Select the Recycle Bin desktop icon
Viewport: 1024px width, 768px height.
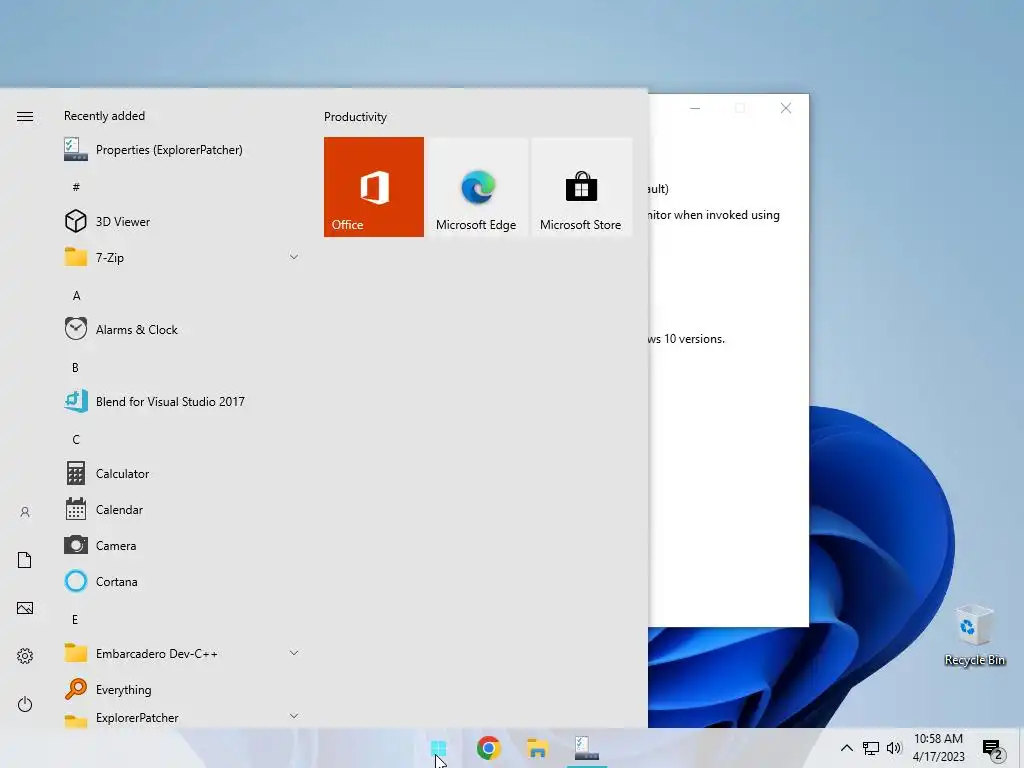974,635
